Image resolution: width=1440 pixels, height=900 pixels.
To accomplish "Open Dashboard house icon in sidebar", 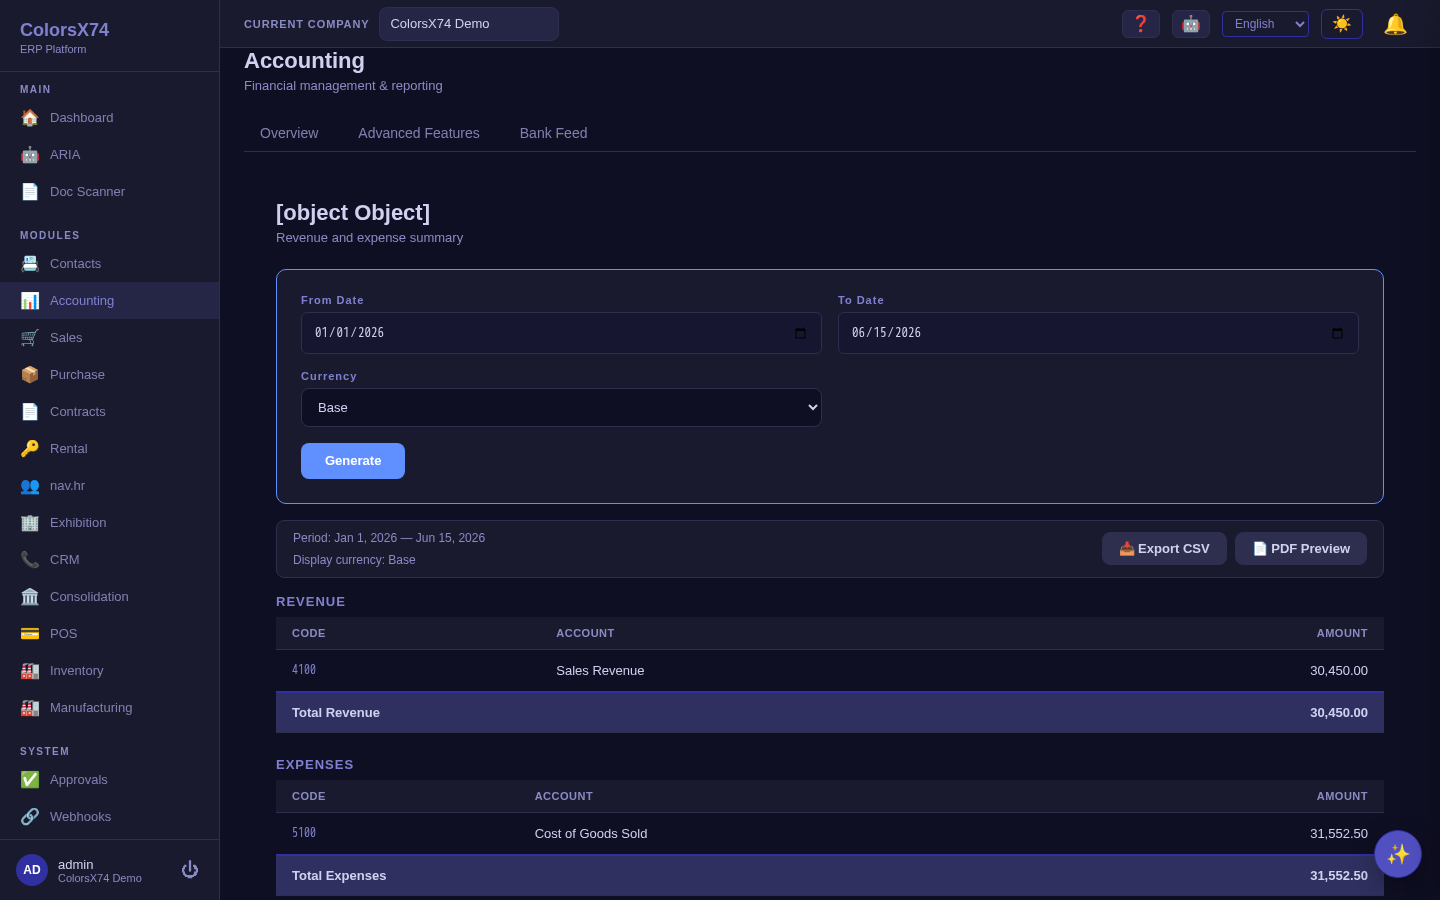I will (30, 118).
